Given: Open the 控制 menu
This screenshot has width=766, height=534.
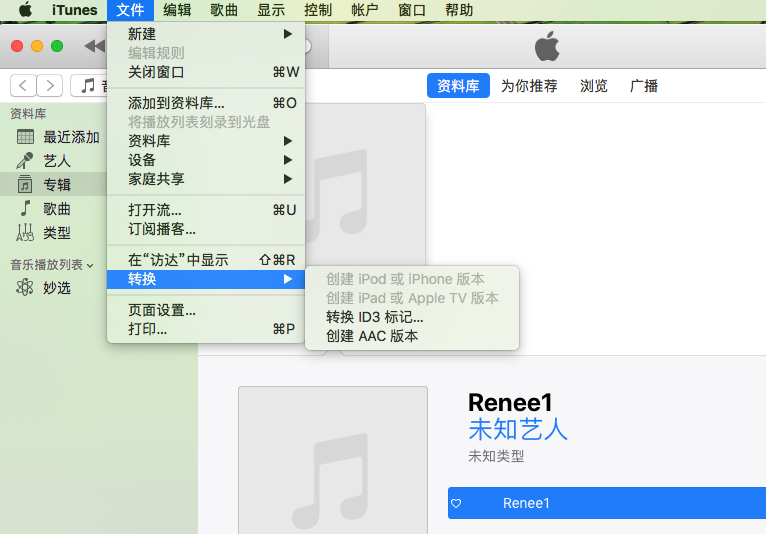Looking at the screenshot, I should [318, 10].
